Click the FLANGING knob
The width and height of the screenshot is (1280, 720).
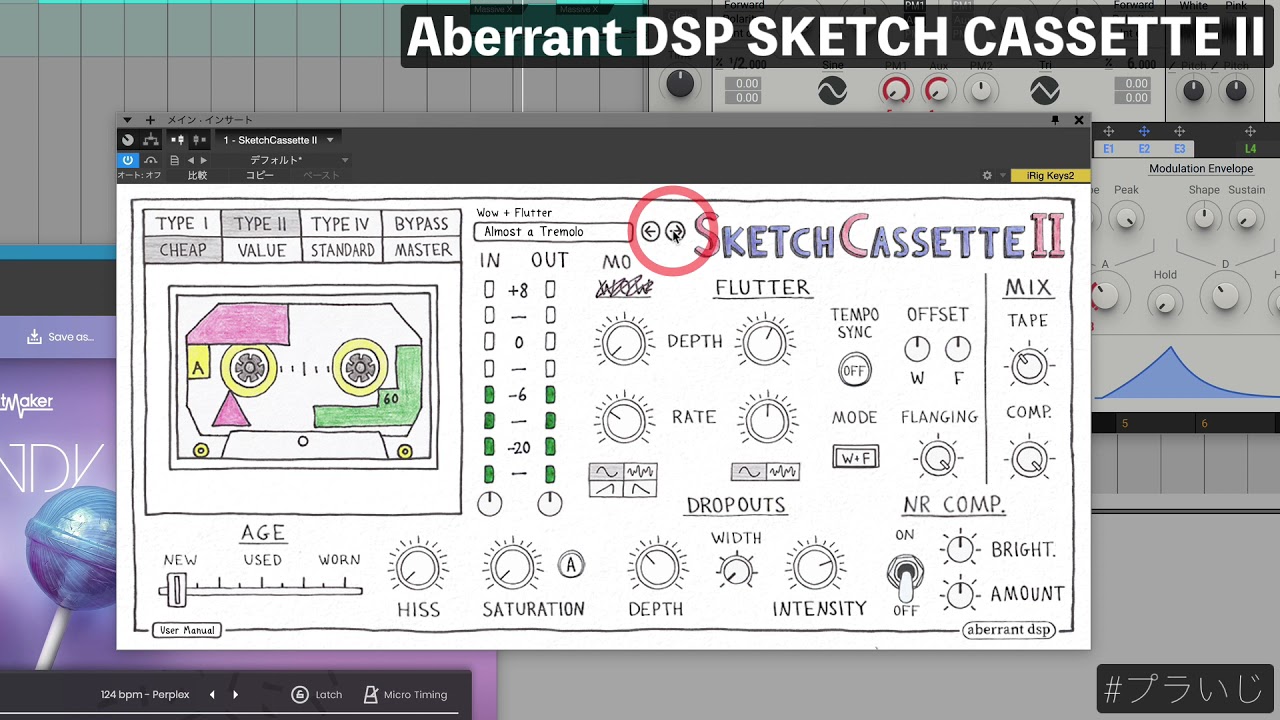(937, 459)
